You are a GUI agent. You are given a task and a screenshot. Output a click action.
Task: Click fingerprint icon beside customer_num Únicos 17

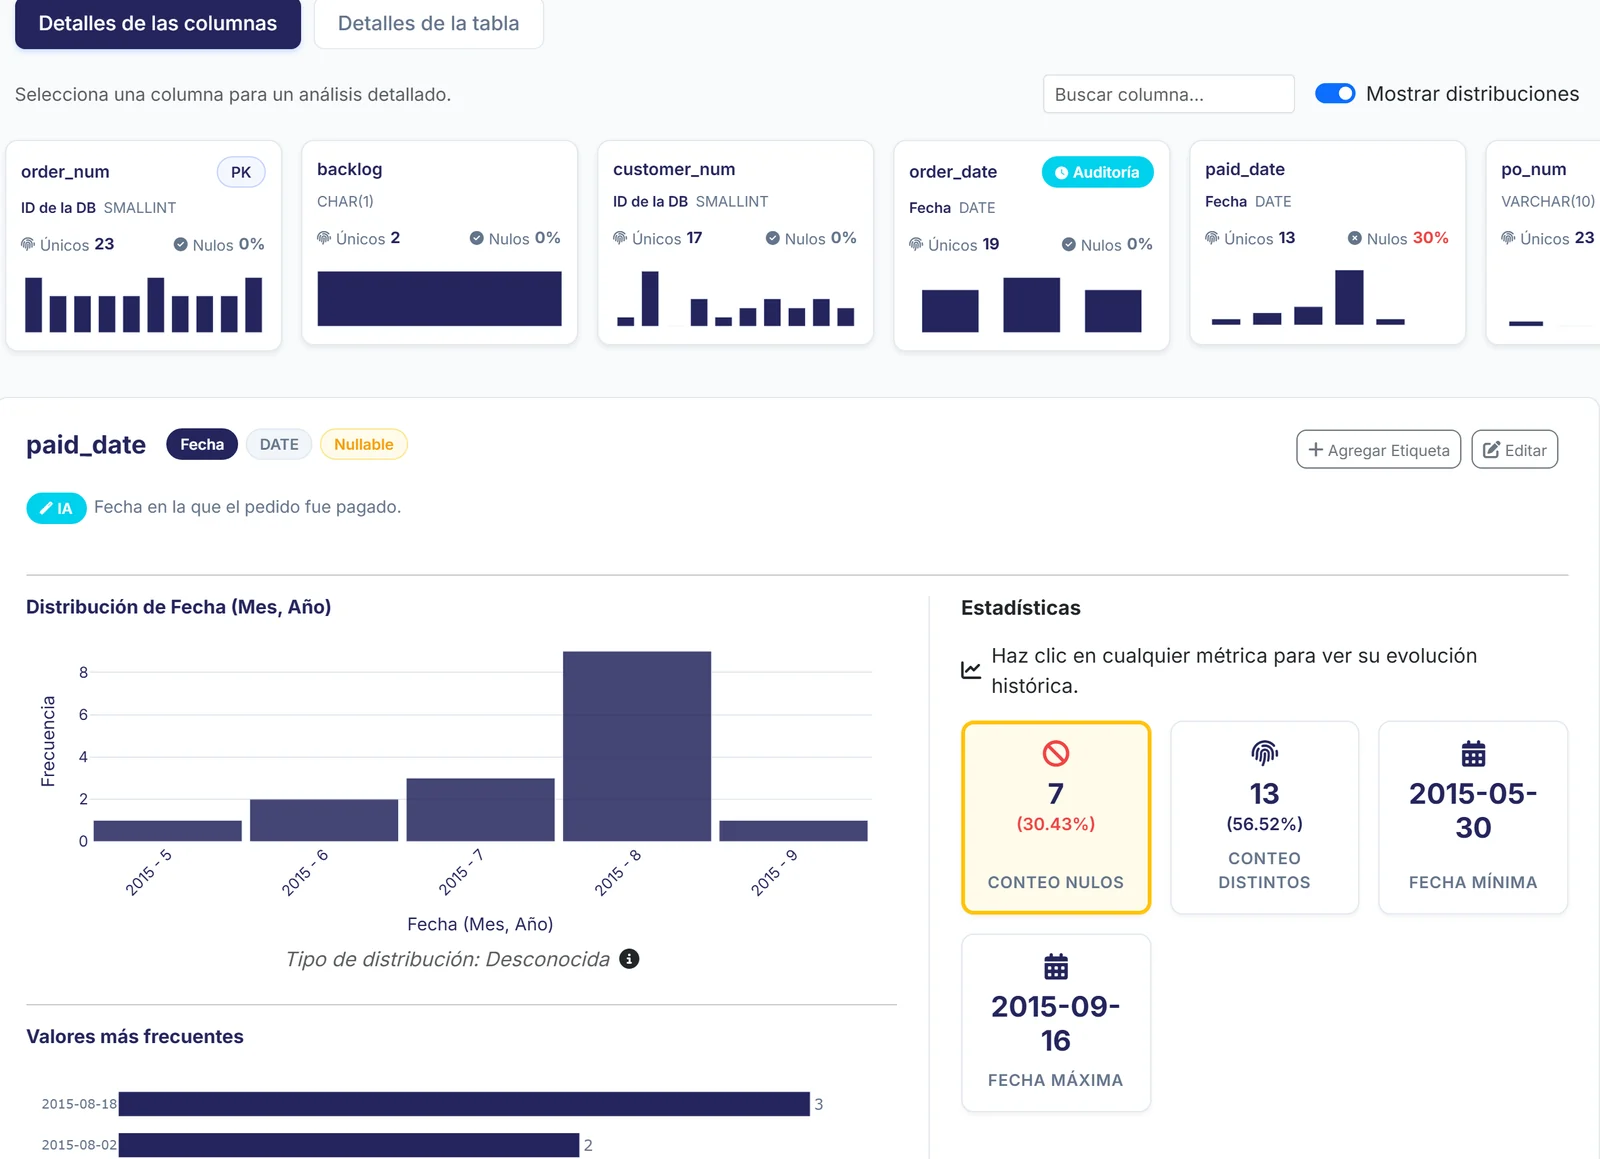pos(620,238)
